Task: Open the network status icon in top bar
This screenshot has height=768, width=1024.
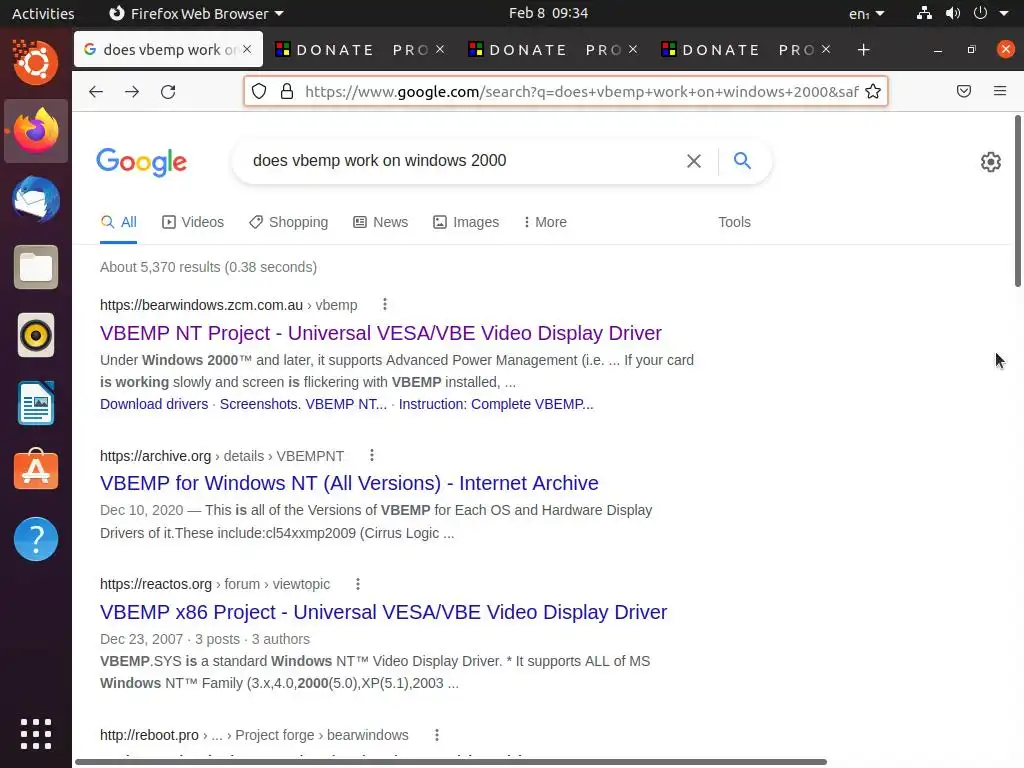Action: (x=924, y=13)
